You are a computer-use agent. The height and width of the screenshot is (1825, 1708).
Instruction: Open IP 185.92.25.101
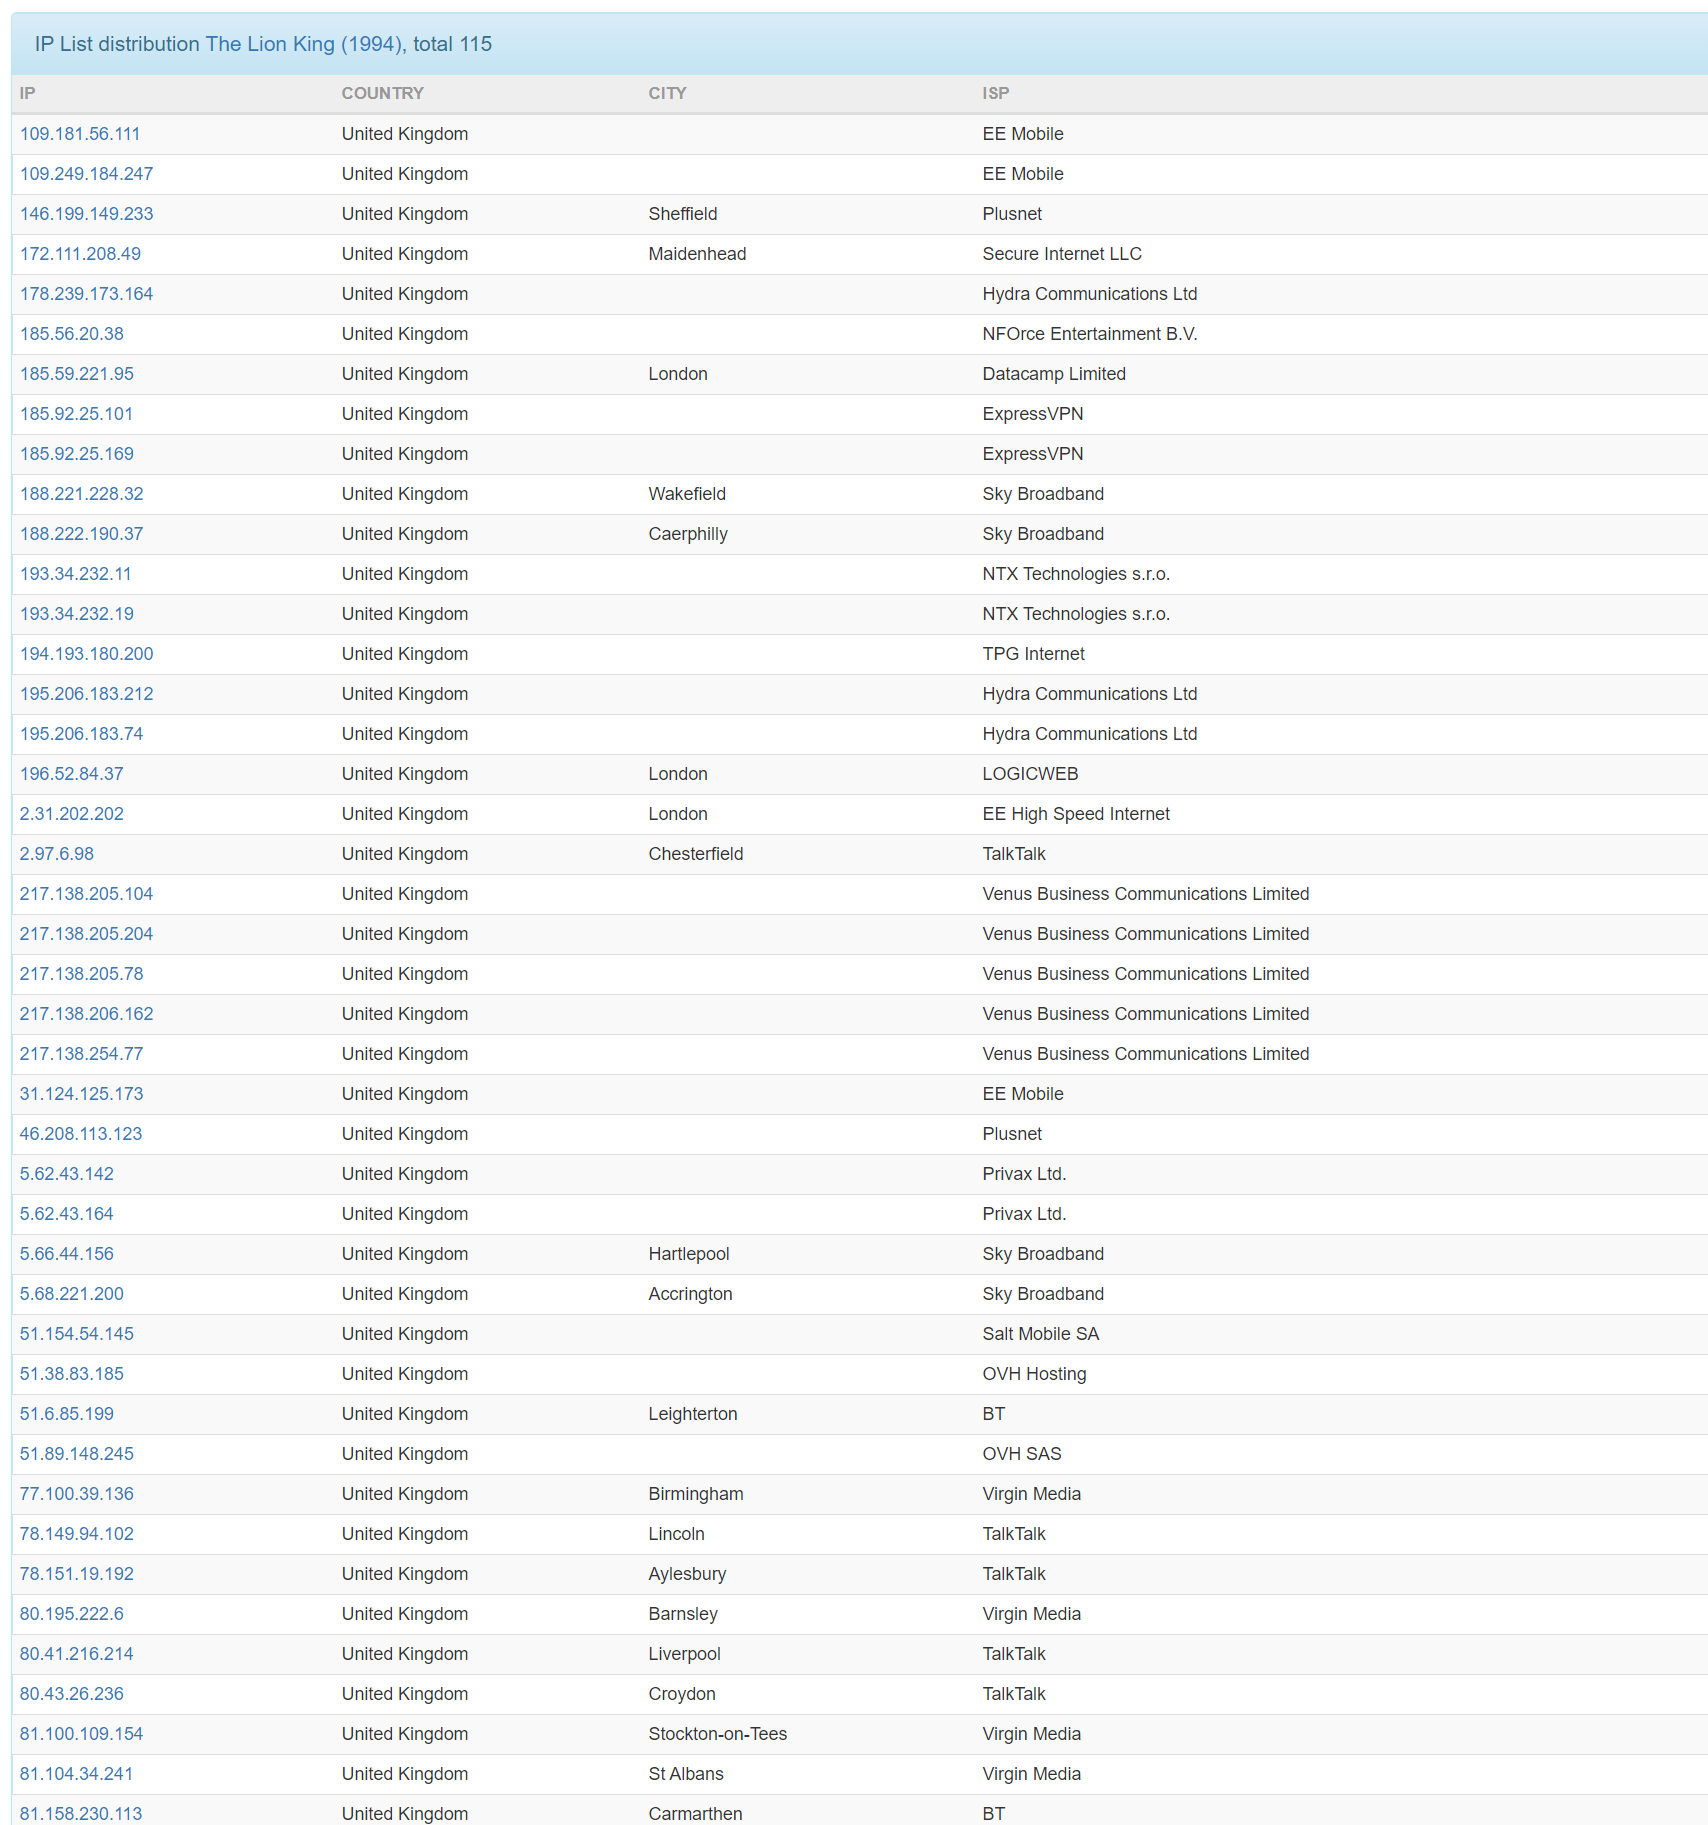click(77, 414)
